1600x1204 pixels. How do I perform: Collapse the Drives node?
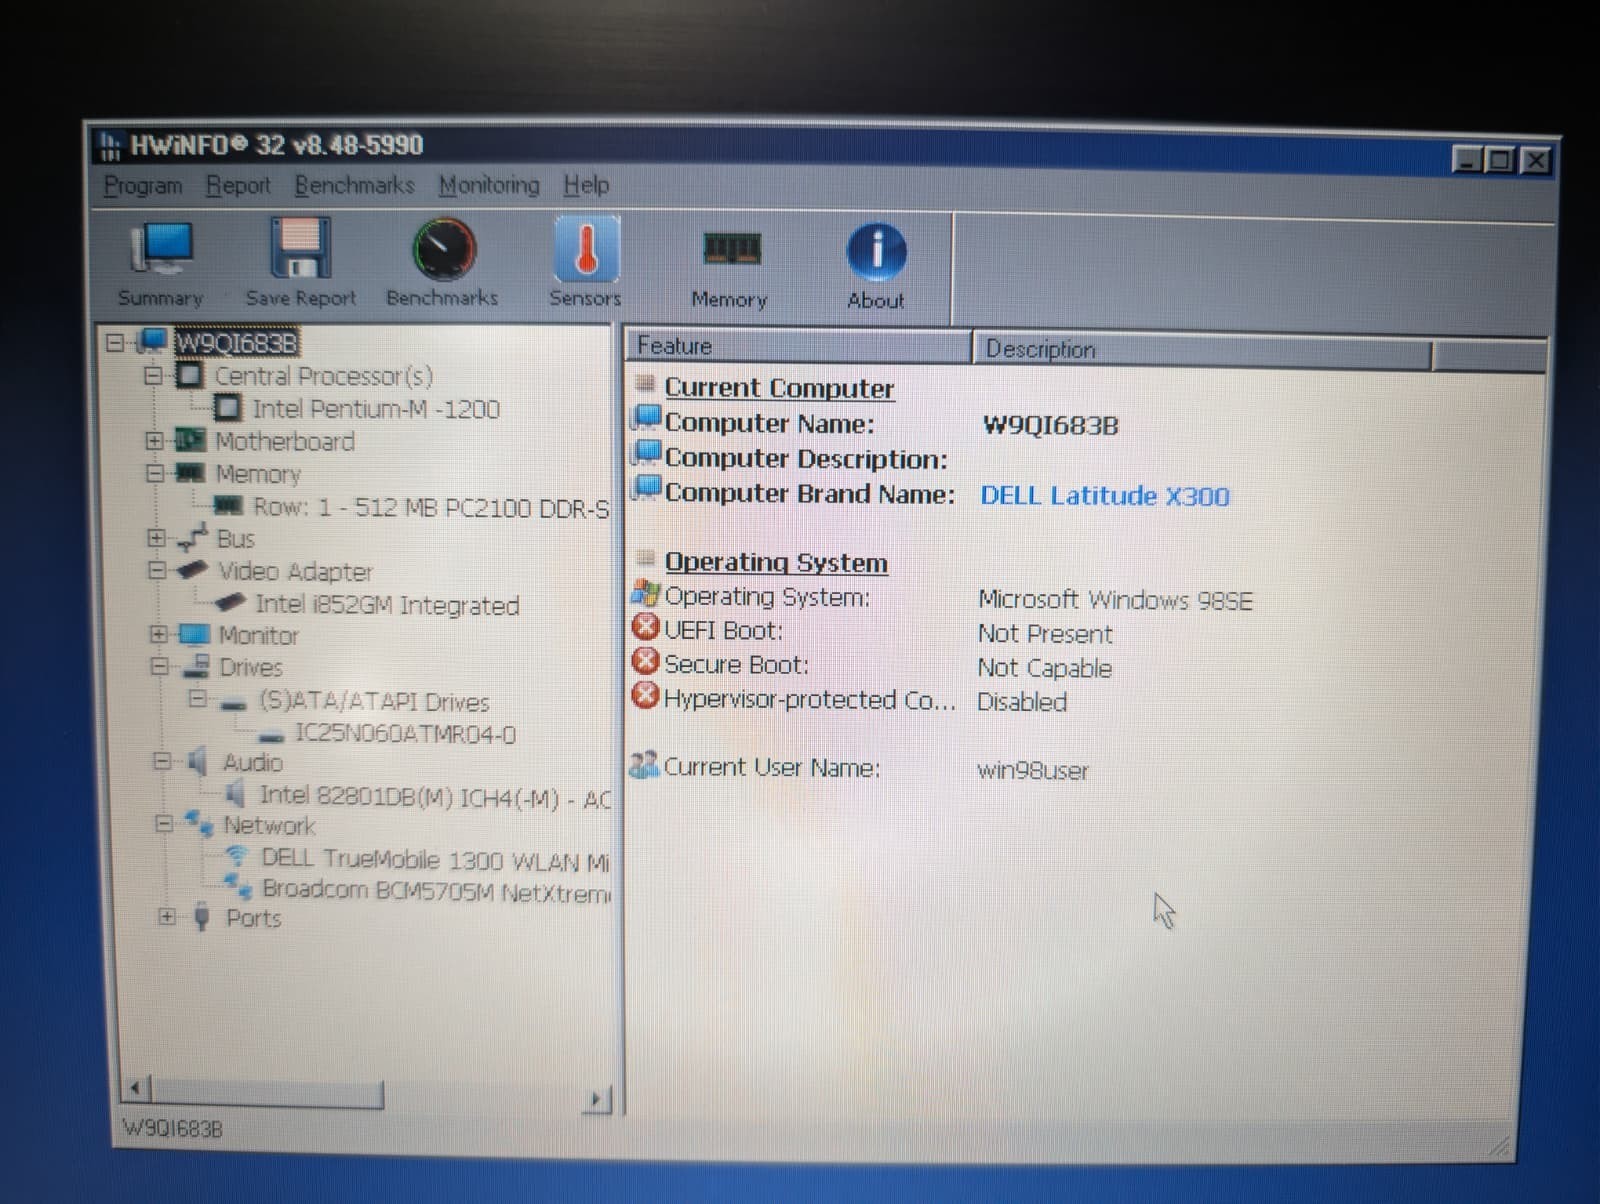[159, 666]
